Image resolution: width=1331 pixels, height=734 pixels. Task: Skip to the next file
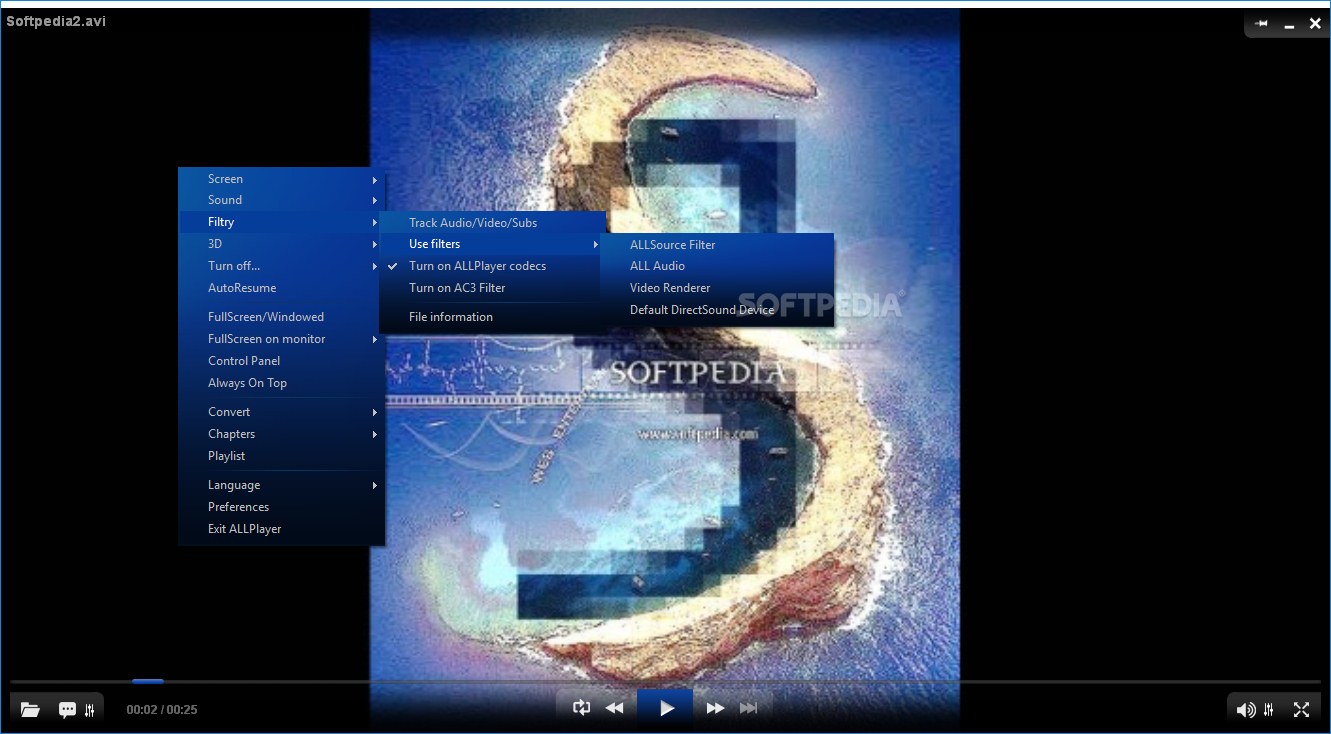[x=748, y=708]
